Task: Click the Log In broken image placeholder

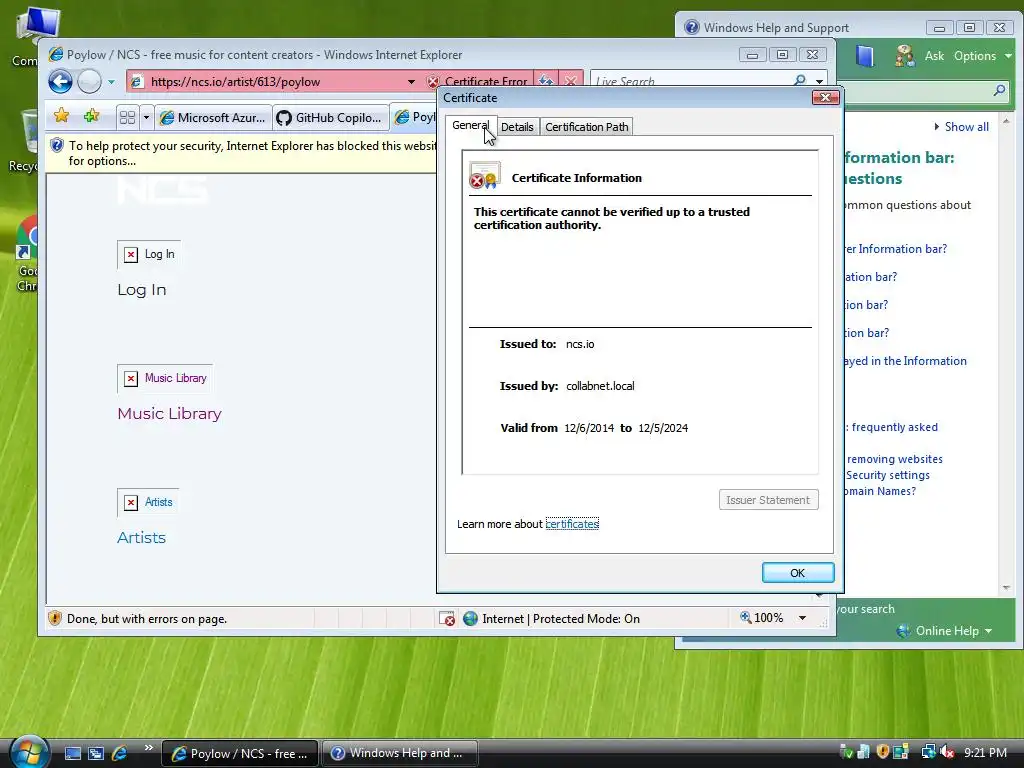Action: tap(149, 254)
